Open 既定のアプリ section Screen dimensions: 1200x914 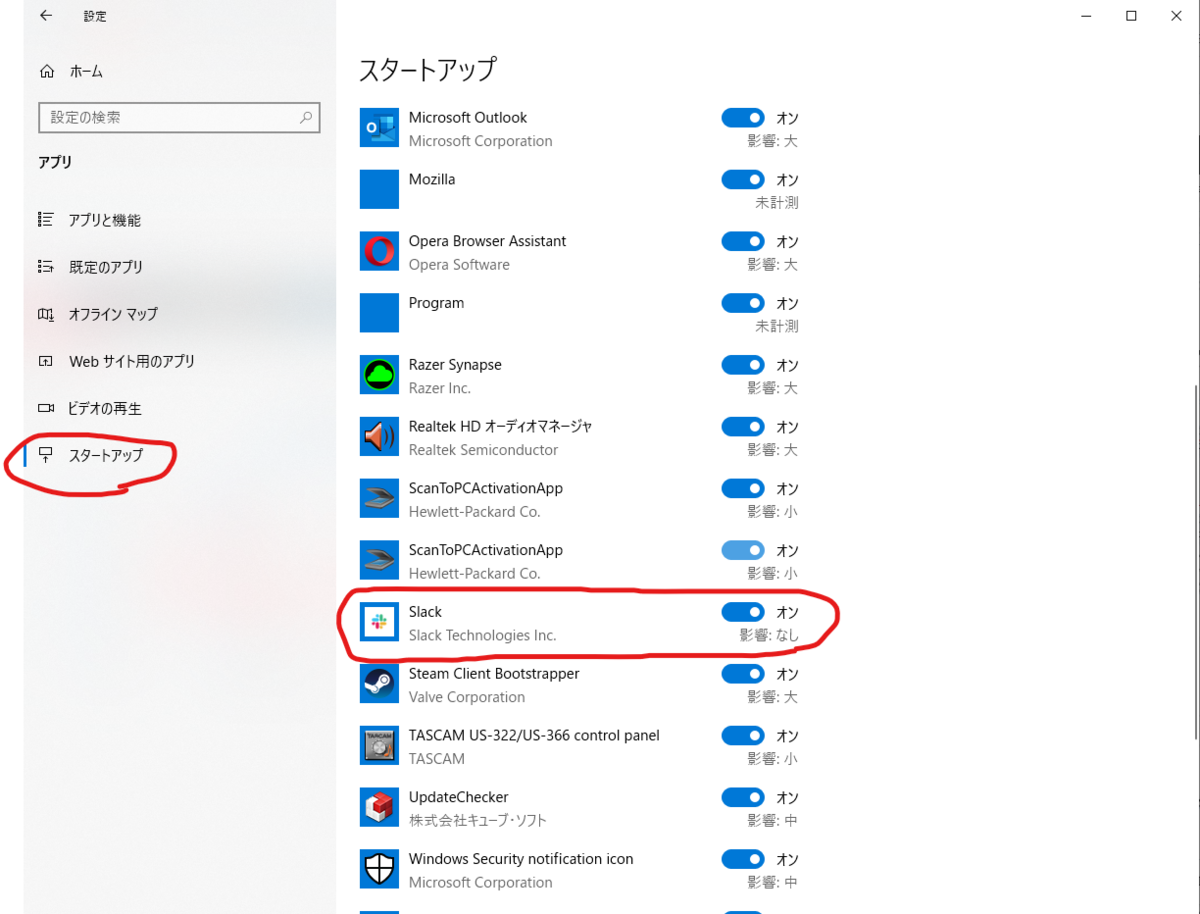click(106, 267)
